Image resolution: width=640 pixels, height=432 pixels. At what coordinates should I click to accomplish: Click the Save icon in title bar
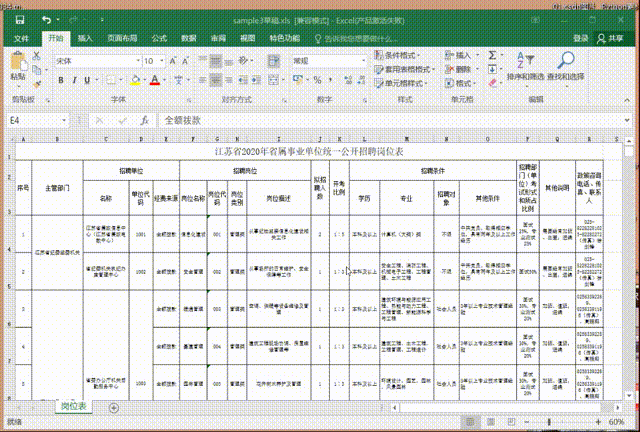[20, 20]
